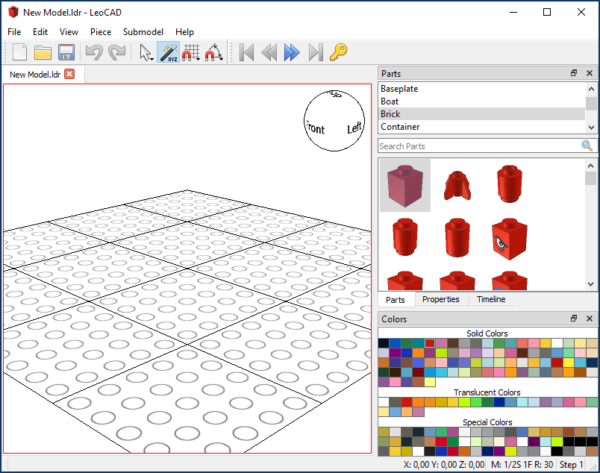600x473 pixels.
Task: Select the arrow Select tool
Action: coord(144,52)
